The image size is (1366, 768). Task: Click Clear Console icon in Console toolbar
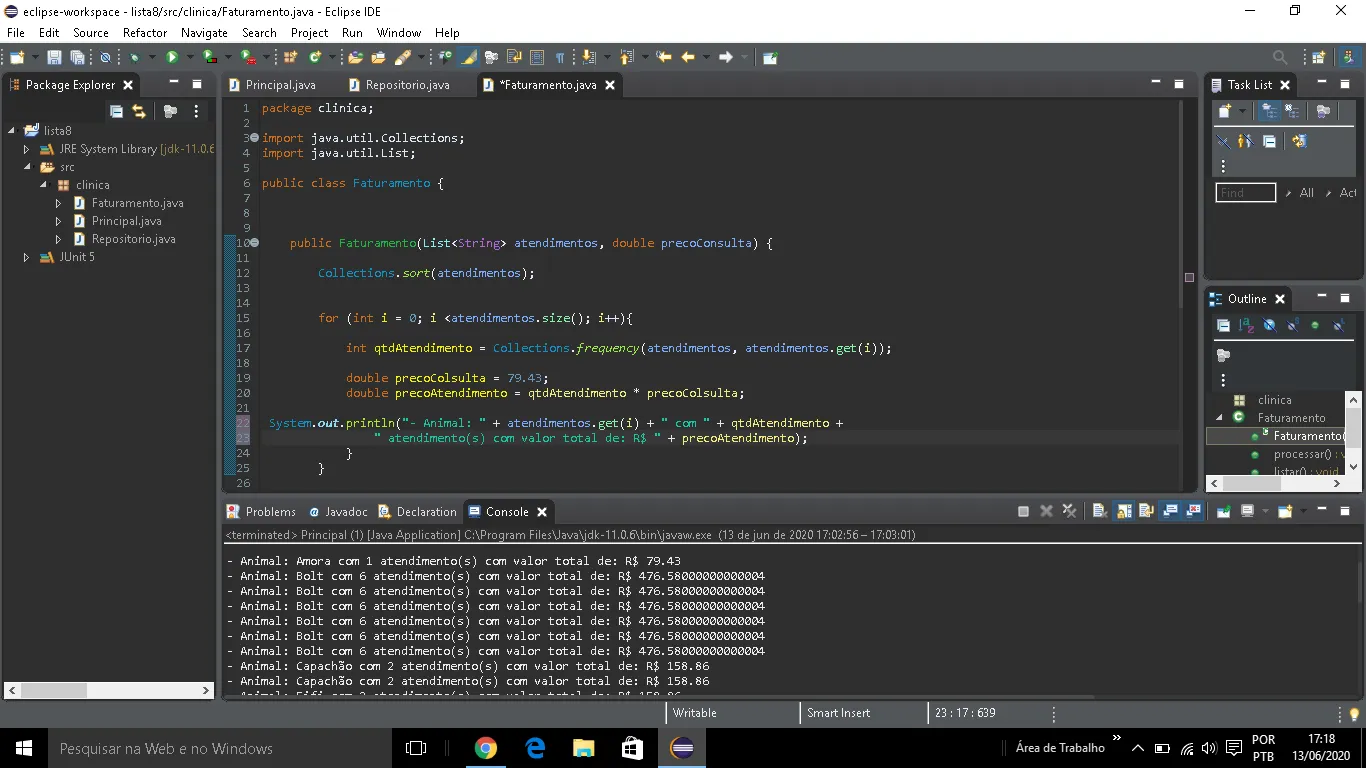point(1099,511)
